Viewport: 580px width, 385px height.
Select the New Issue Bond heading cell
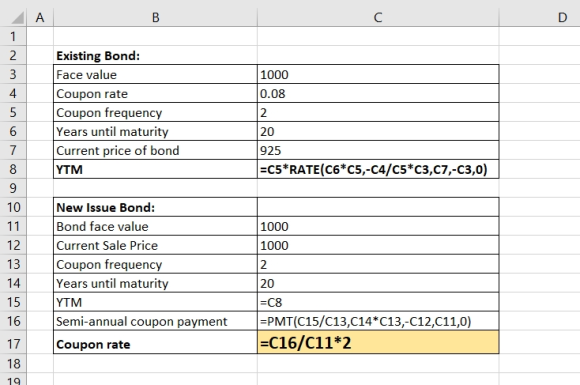click(x=155, y=207)
